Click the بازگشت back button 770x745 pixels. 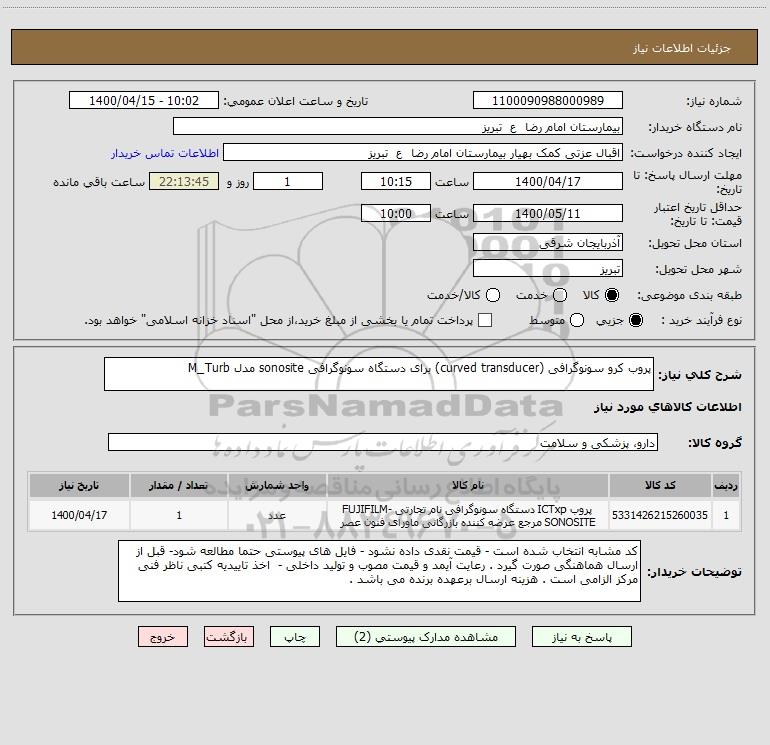pos(229,636)
